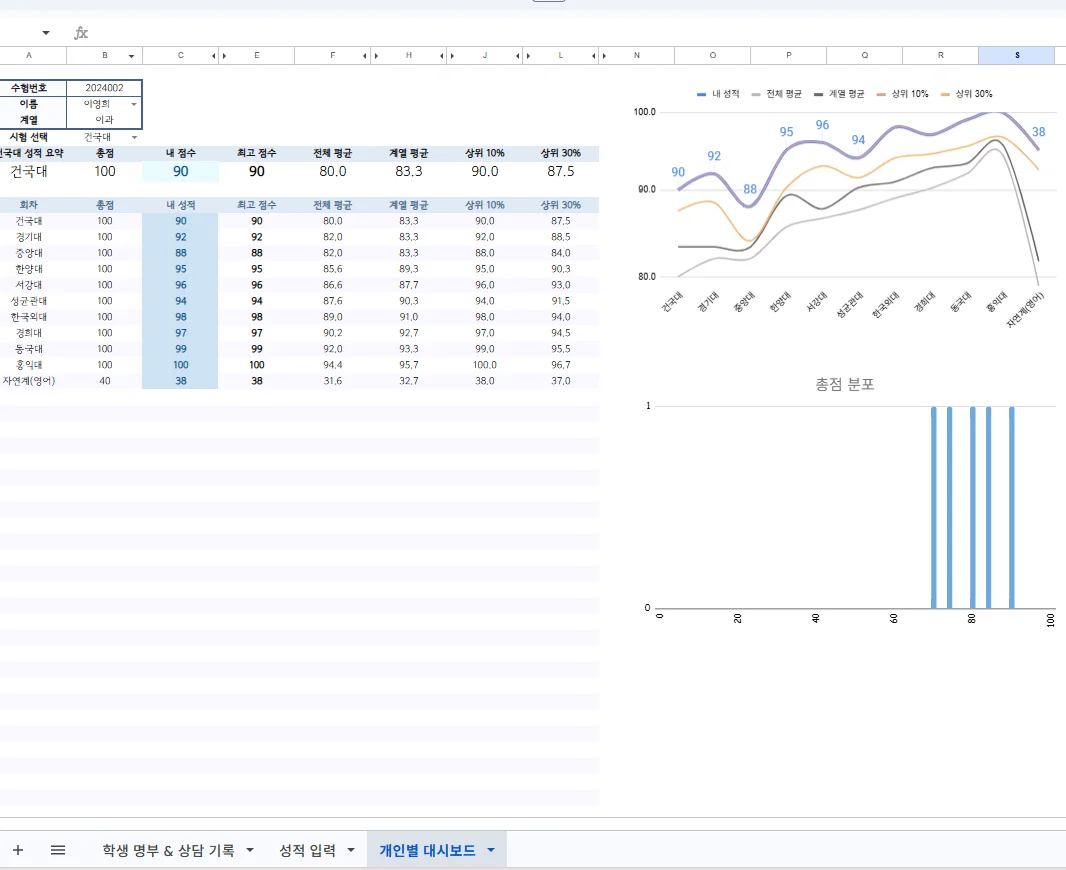Click right arrow before column E header
Screen dimensions: 1066x870
224,56
